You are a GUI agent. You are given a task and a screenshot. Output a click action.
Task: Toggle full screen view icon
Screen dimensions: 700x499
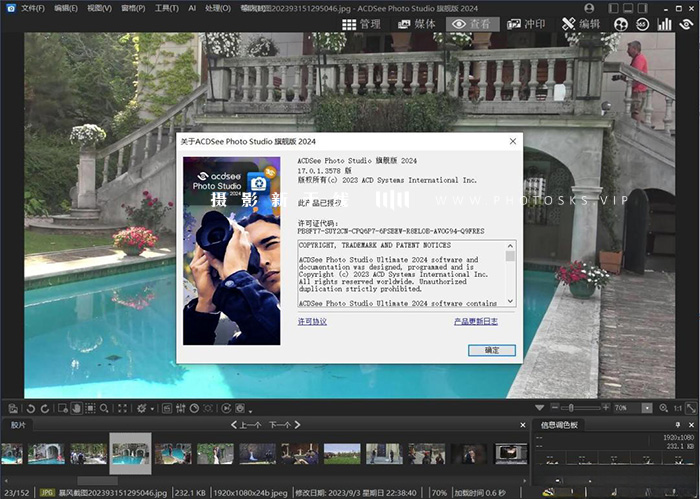click(x=122, y=408)
